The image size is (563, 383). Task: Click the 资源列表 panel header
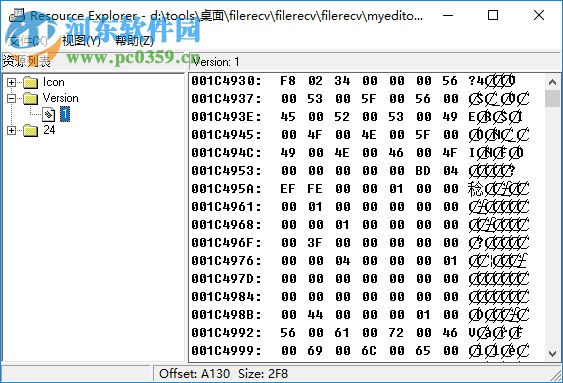pyautogui.click(x=27, y=62)
